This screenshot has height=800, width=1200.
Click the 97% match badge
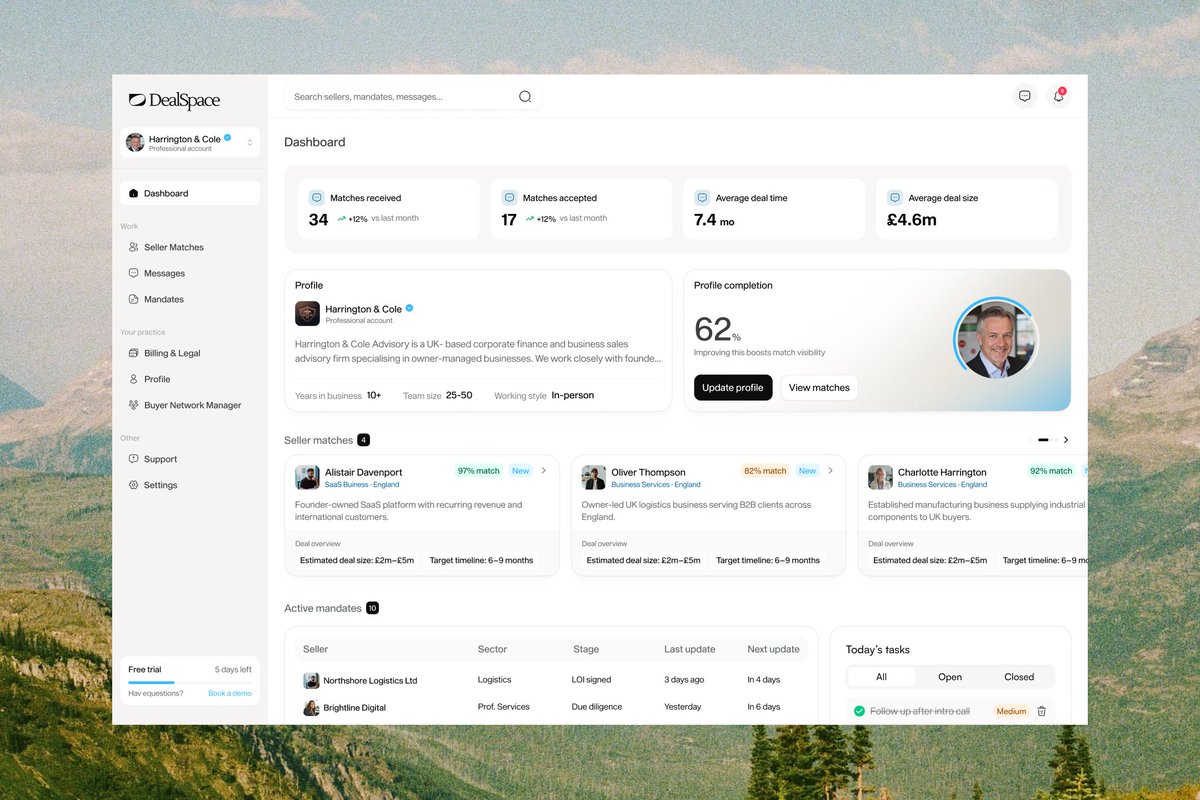478,471
